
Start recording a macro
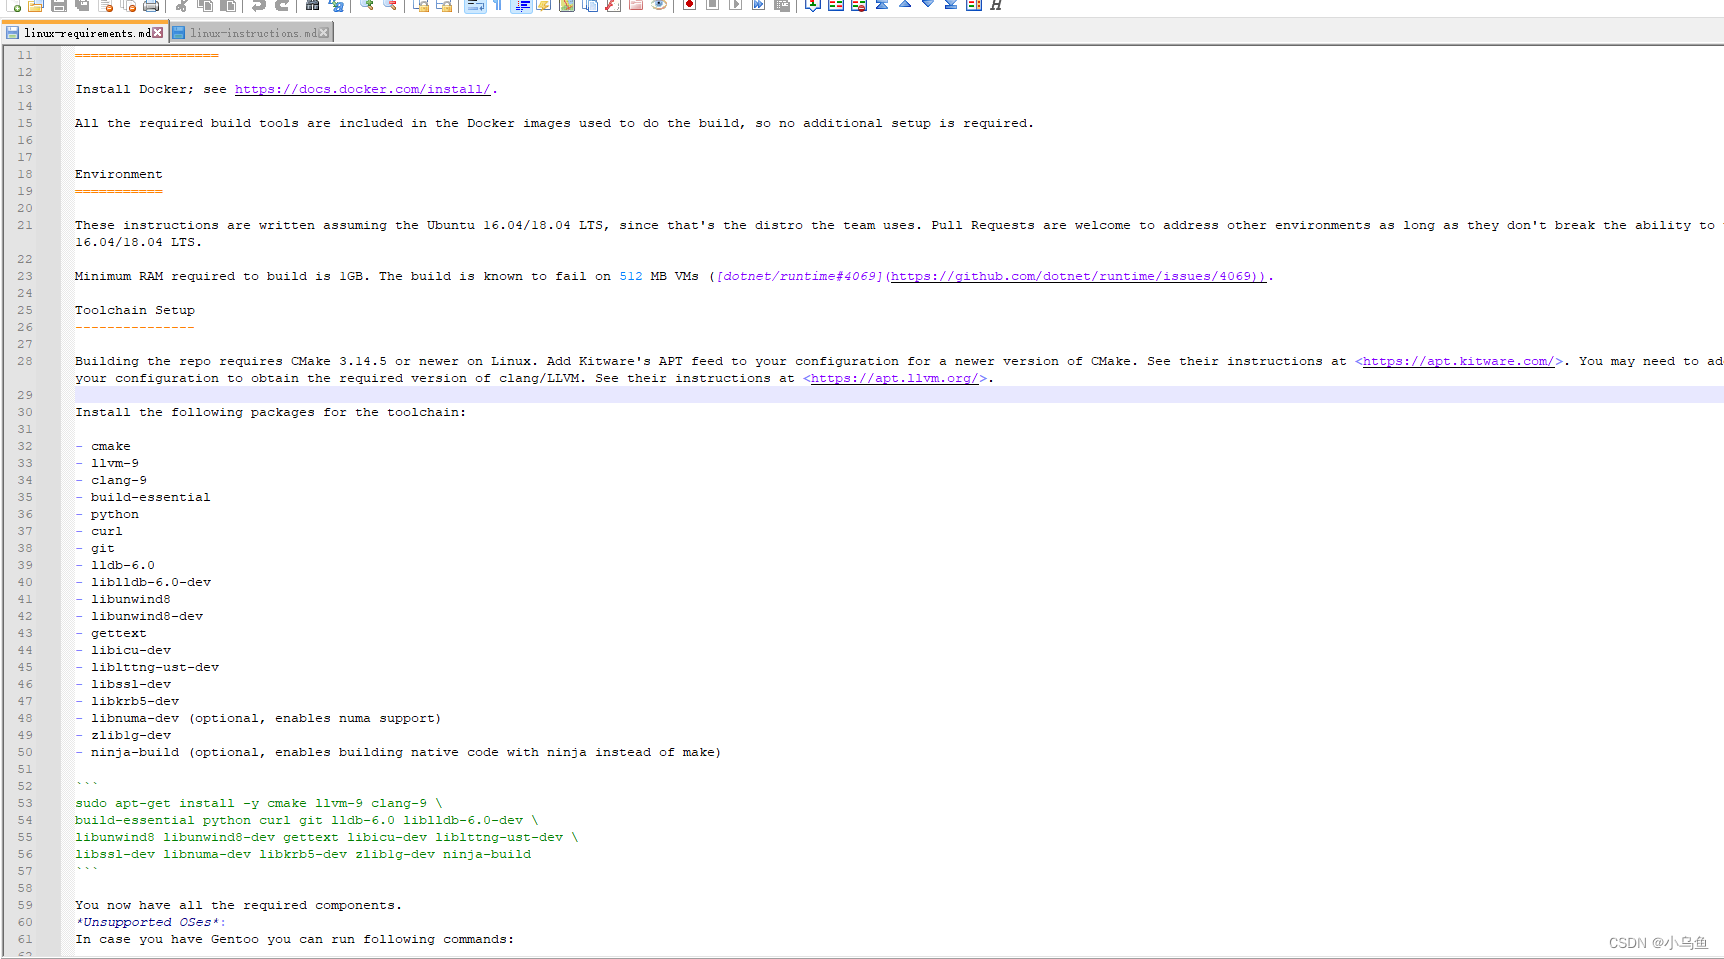(x=688, y=6)
